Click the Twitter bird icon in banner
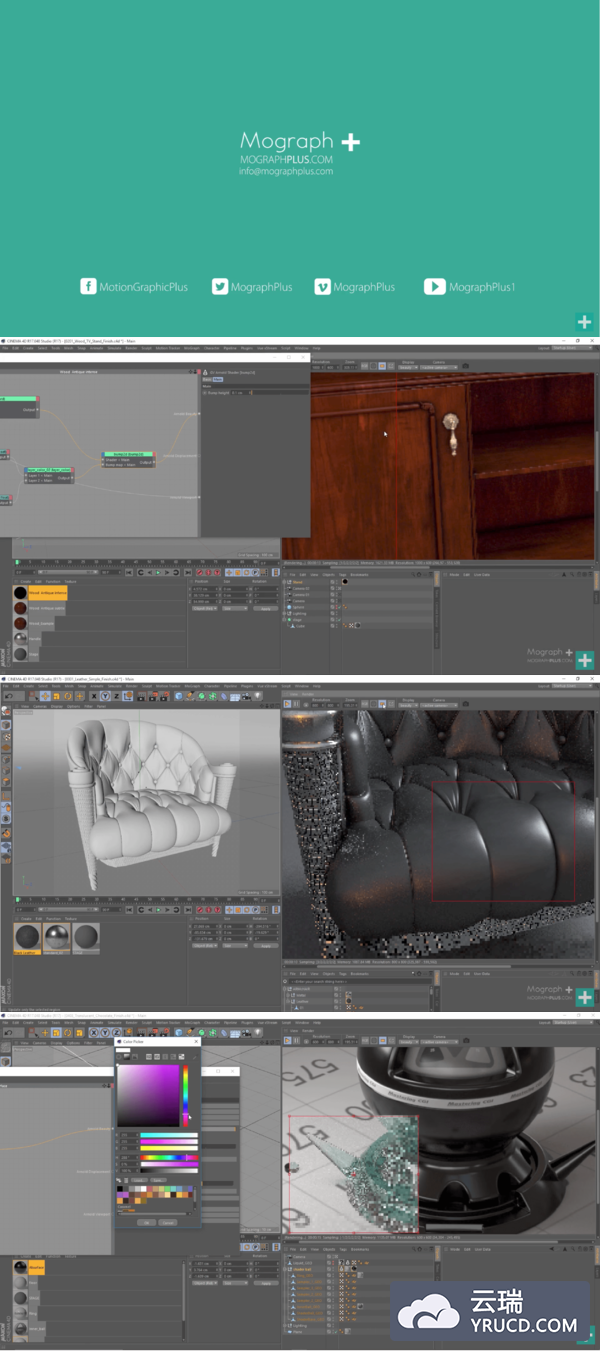The image size is (600, 1351). pos(220,287)
